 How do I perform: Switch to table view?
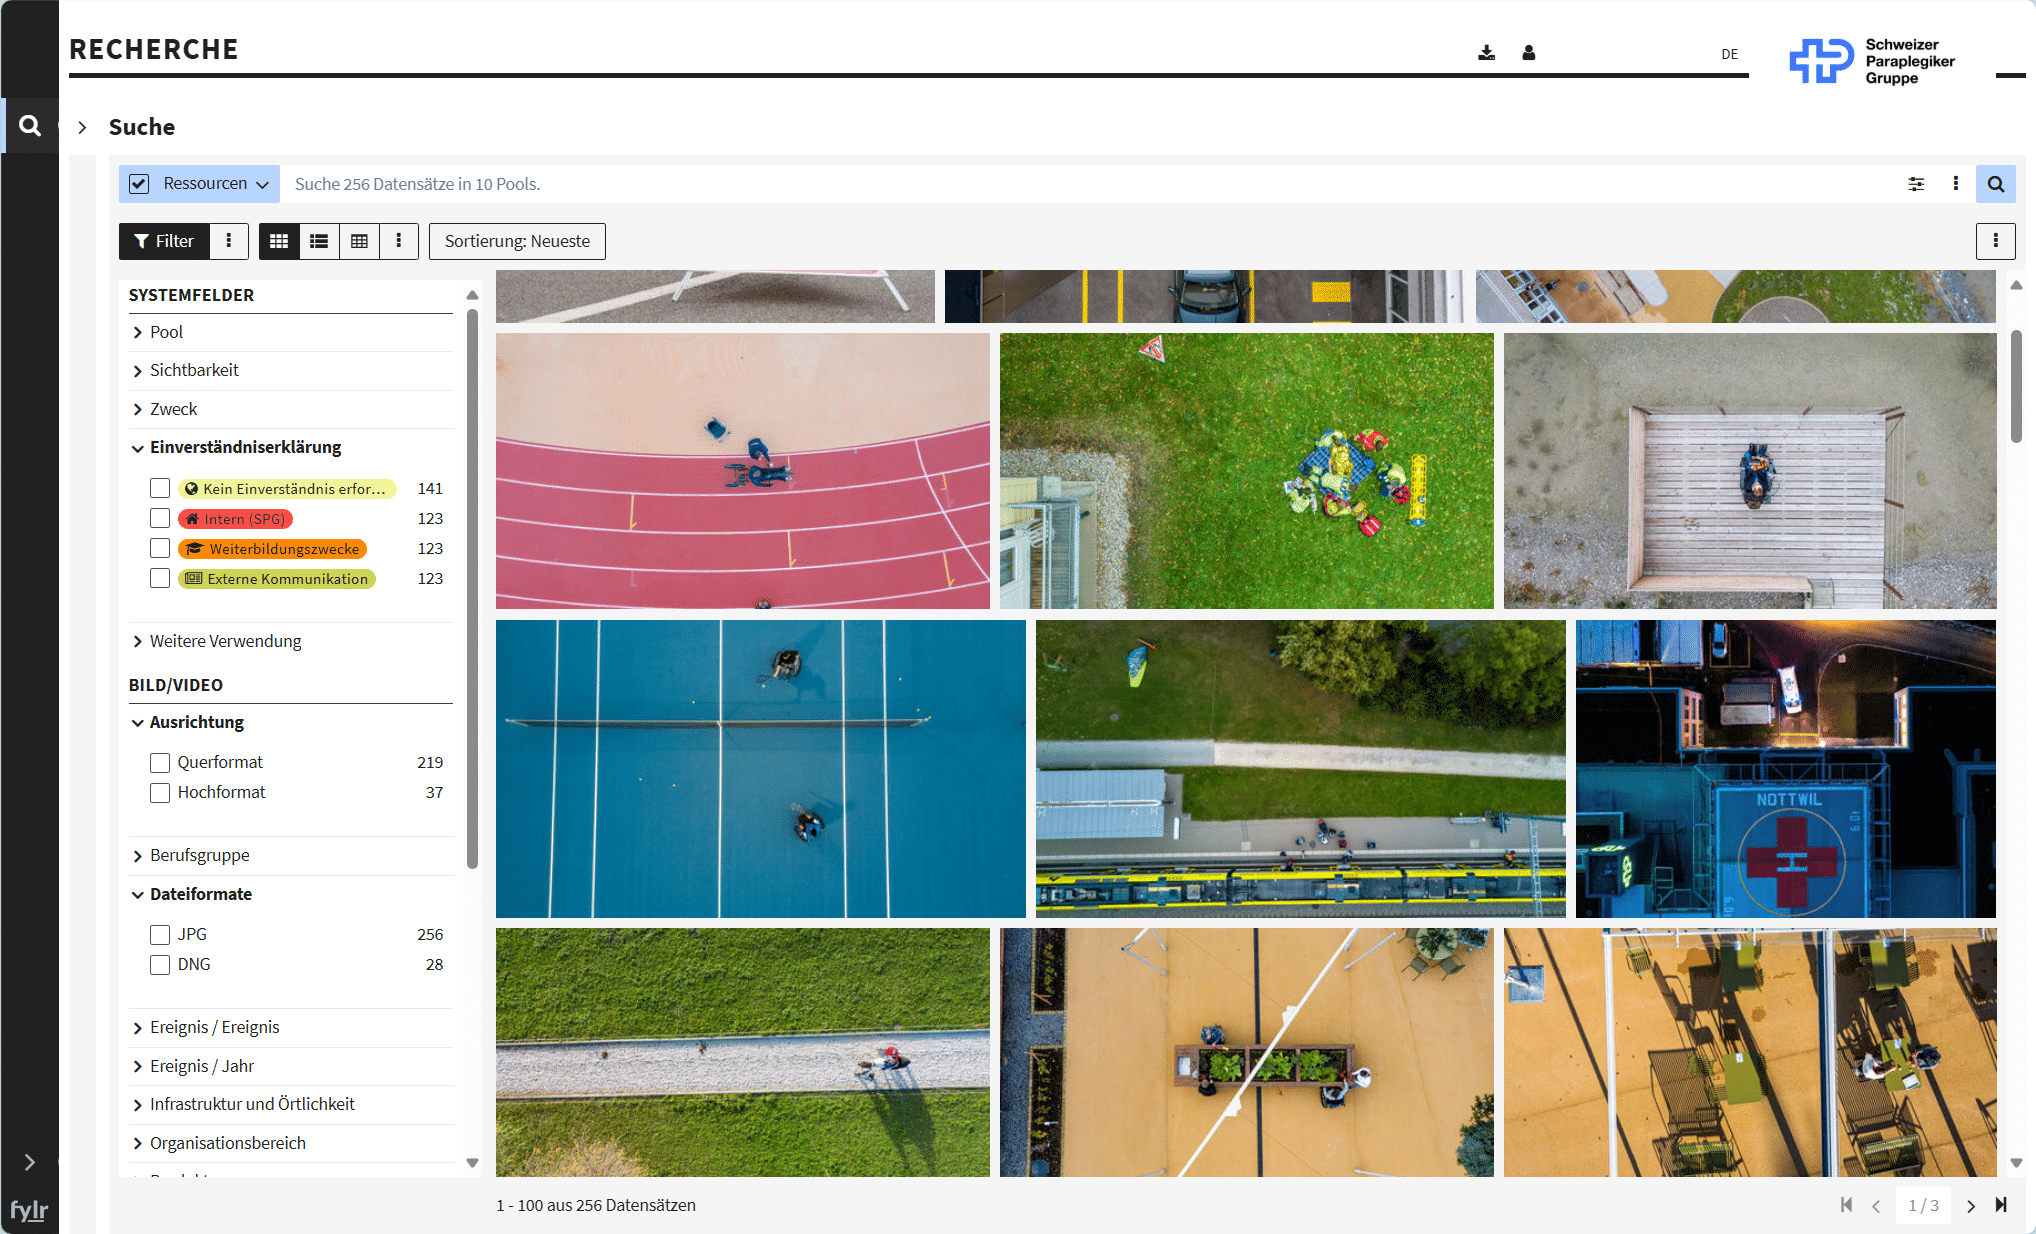[359, 241]
